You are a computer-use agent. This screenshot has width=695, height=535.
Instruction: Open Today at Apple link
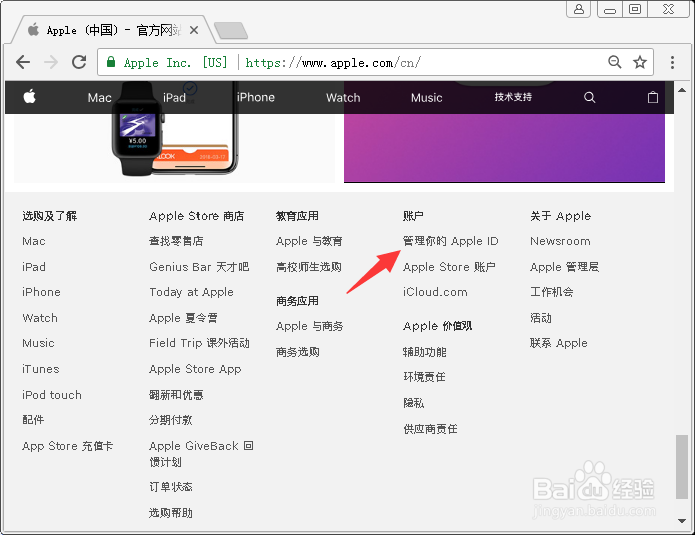point(191,292)
